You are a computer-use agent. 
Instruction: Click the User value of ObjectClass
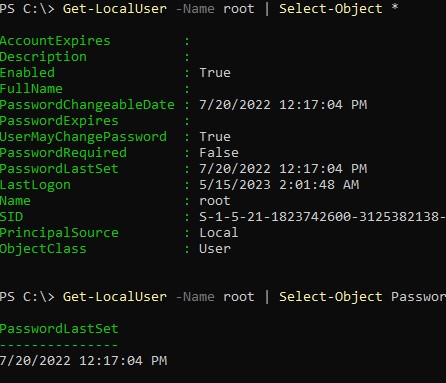tap(215, 249)
